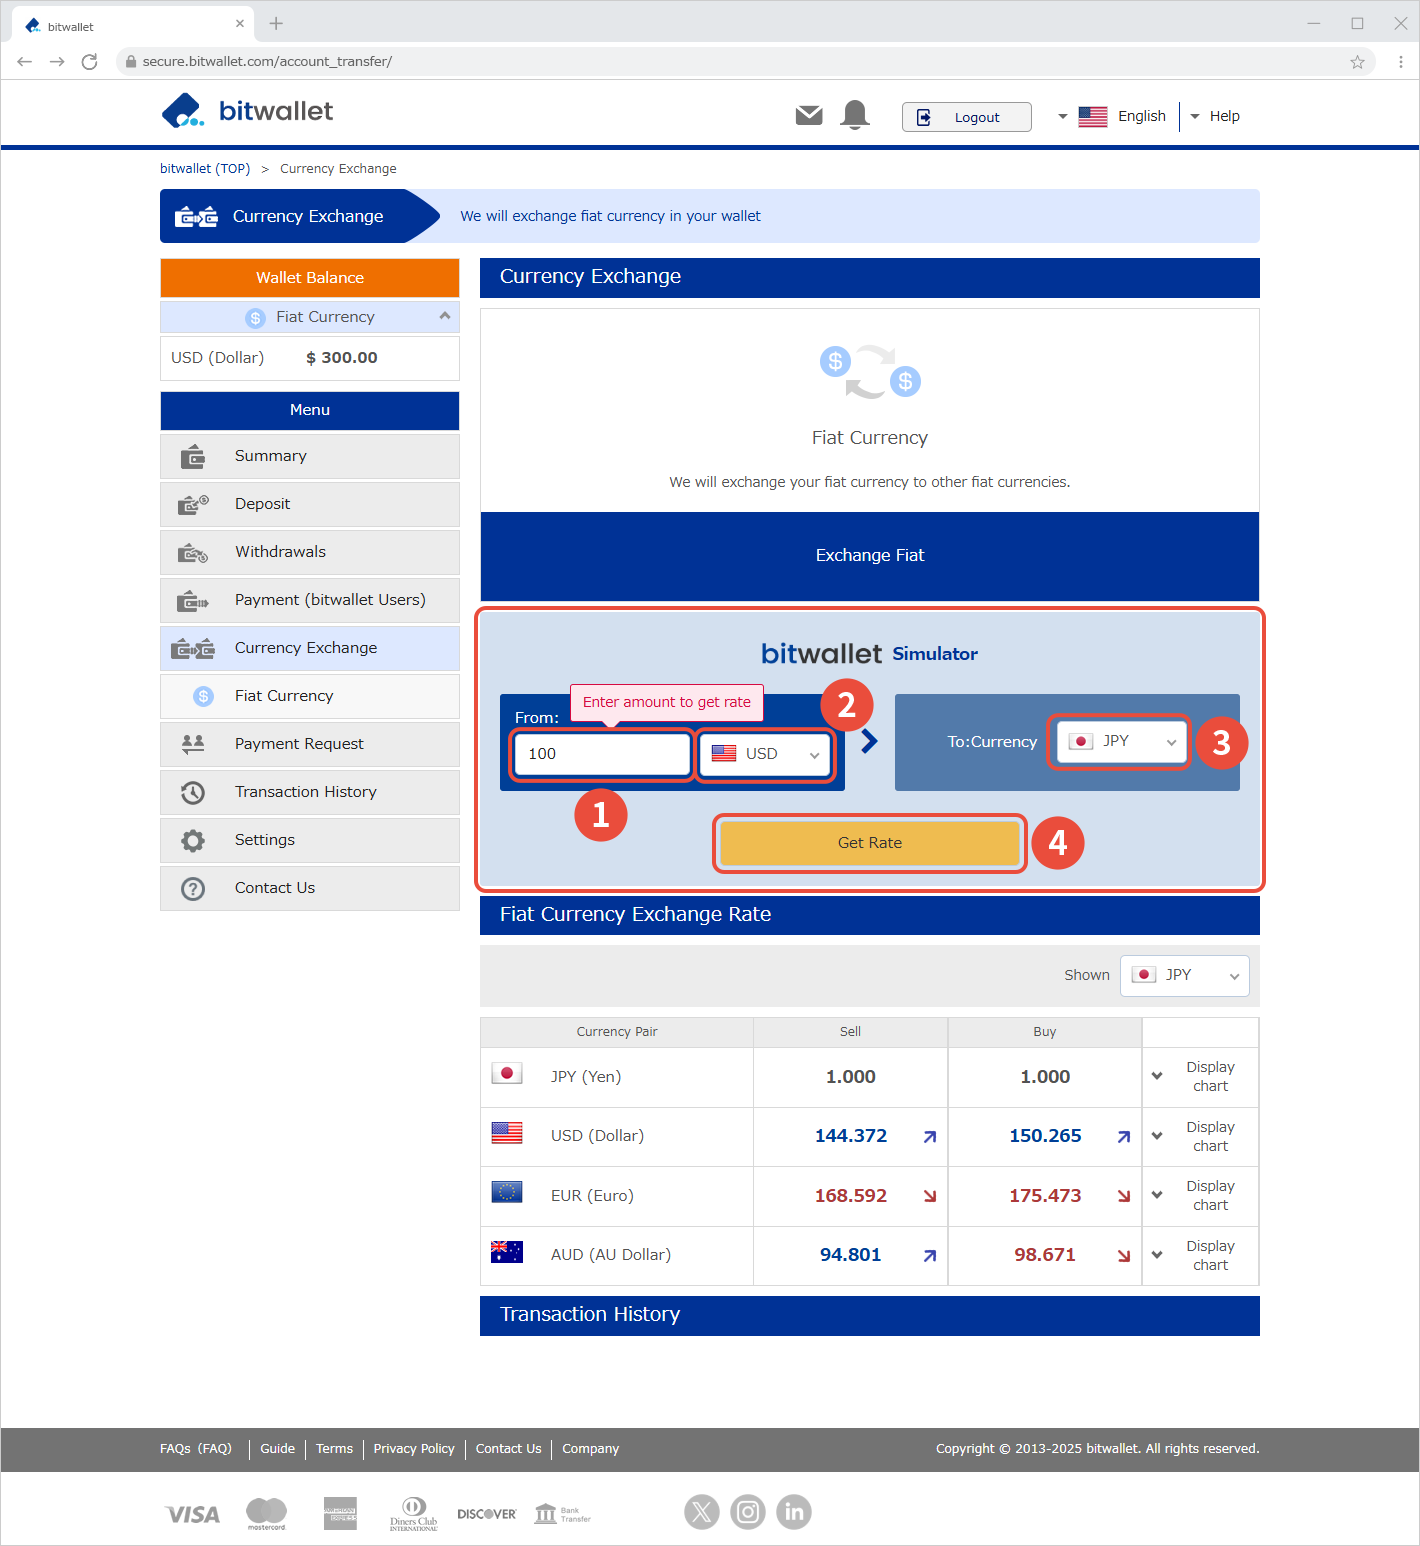Open the LinkedIn icon in footer

(x=794, y=1512)
